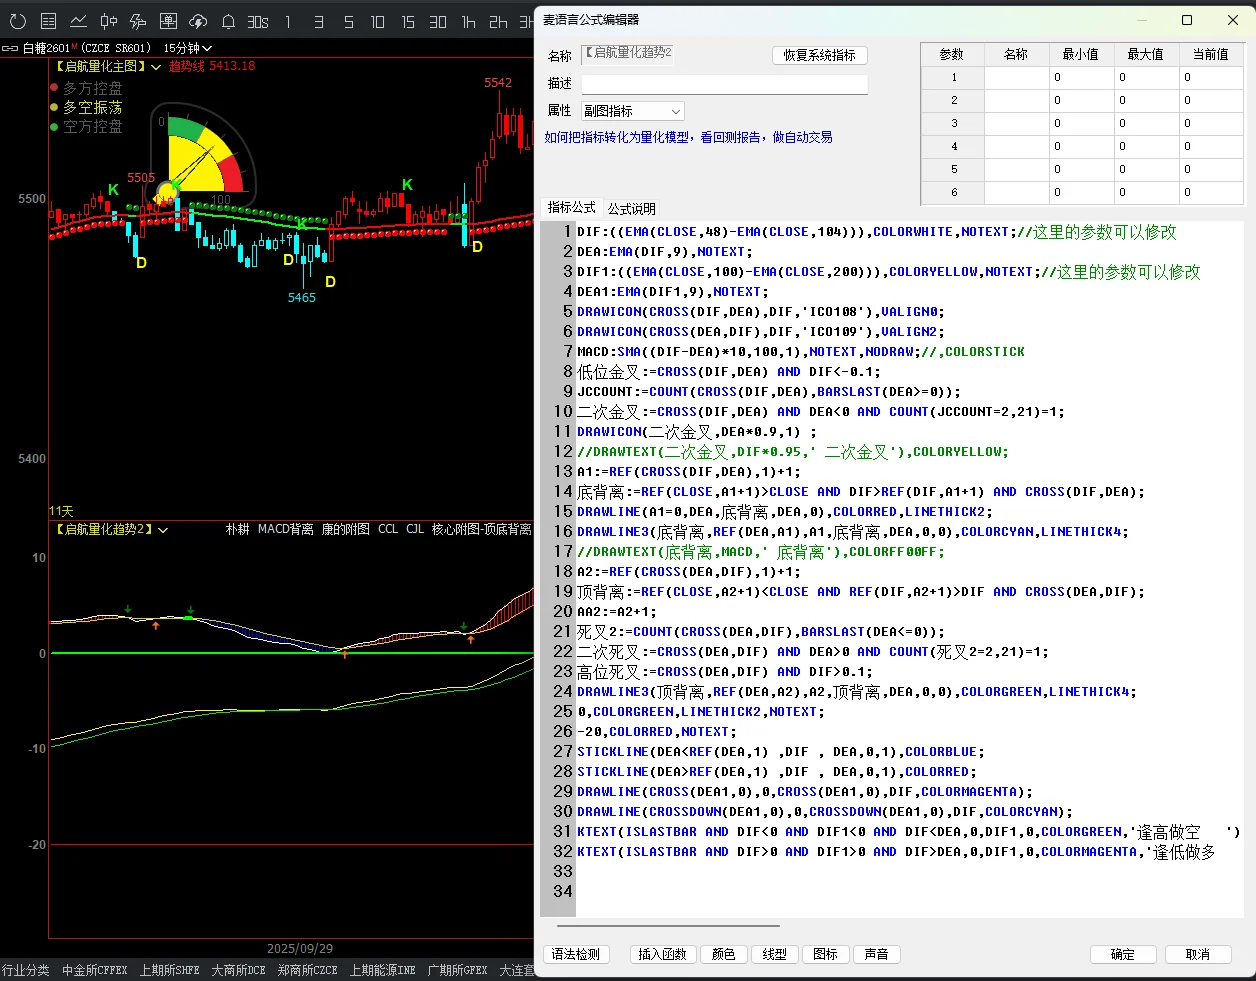The height and width of the screenshot is (981, 1256).
Task: Select the 3 minute period button
Action: [x=318, y=21]
